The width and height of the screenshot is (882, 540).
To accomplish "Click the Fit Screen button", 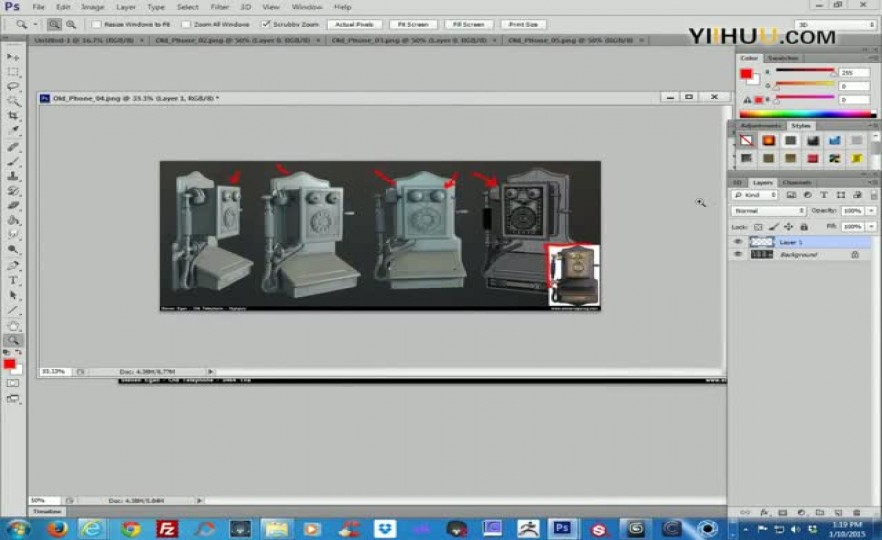I will [x=413, y=24].
